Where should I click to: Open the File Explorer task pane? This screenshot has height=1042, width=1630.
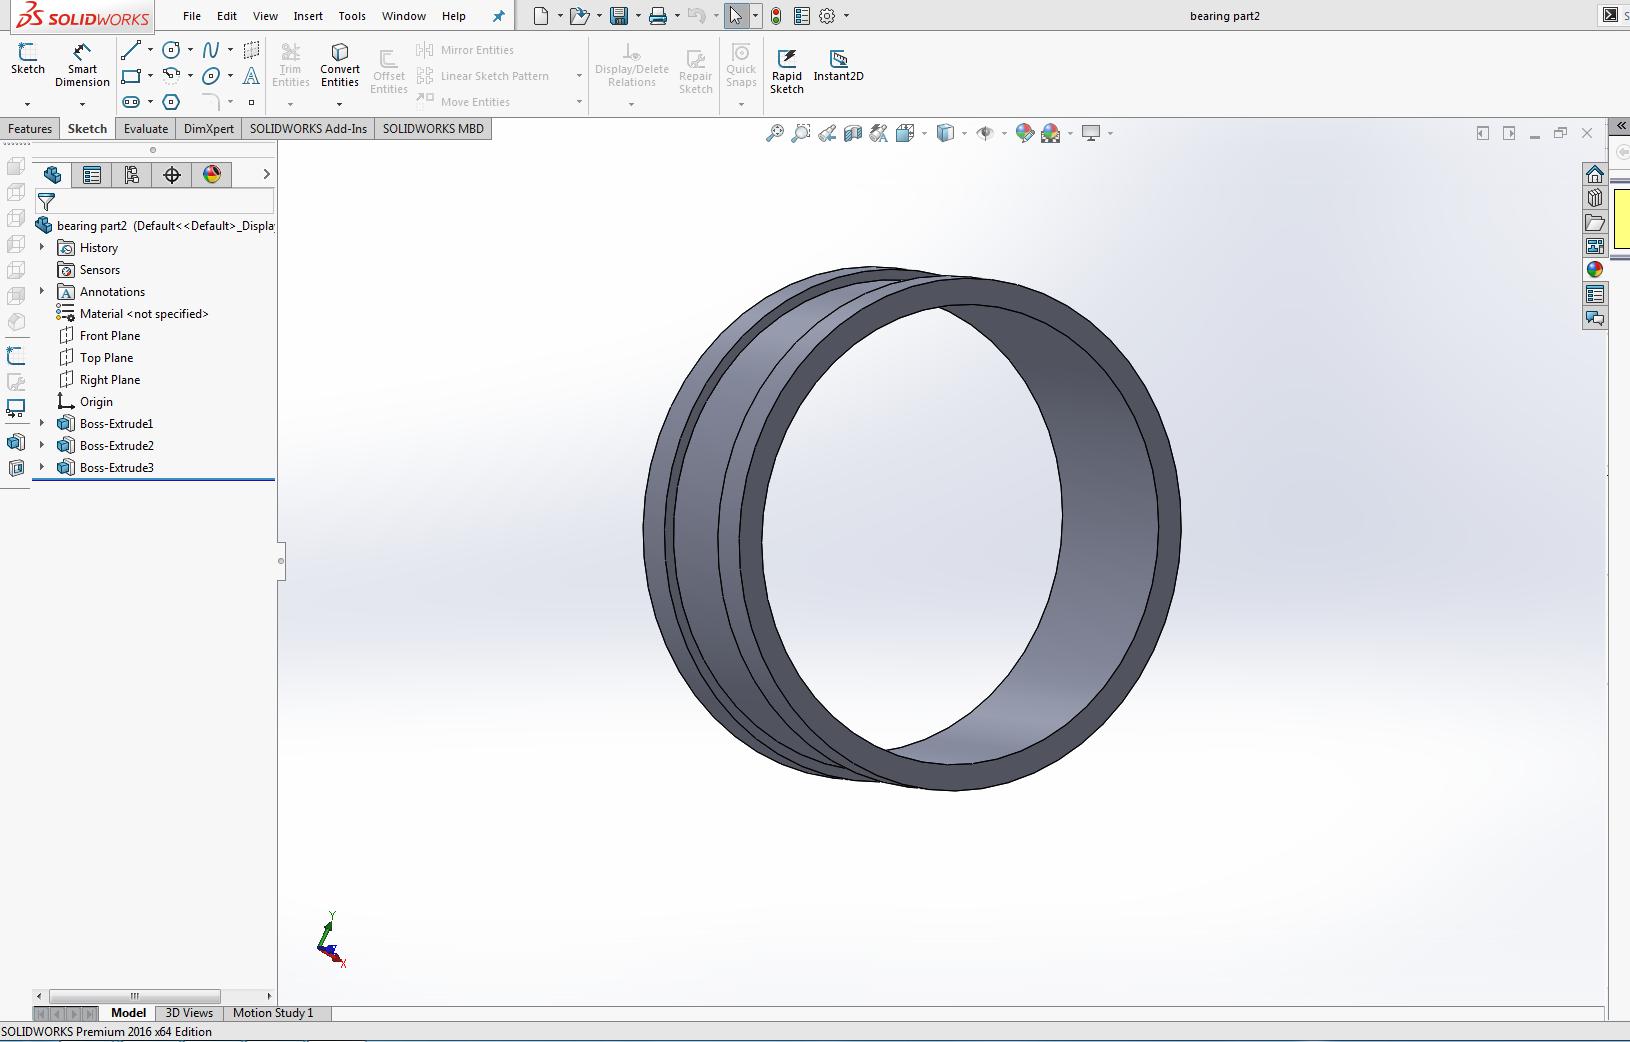click(1595, 222)
